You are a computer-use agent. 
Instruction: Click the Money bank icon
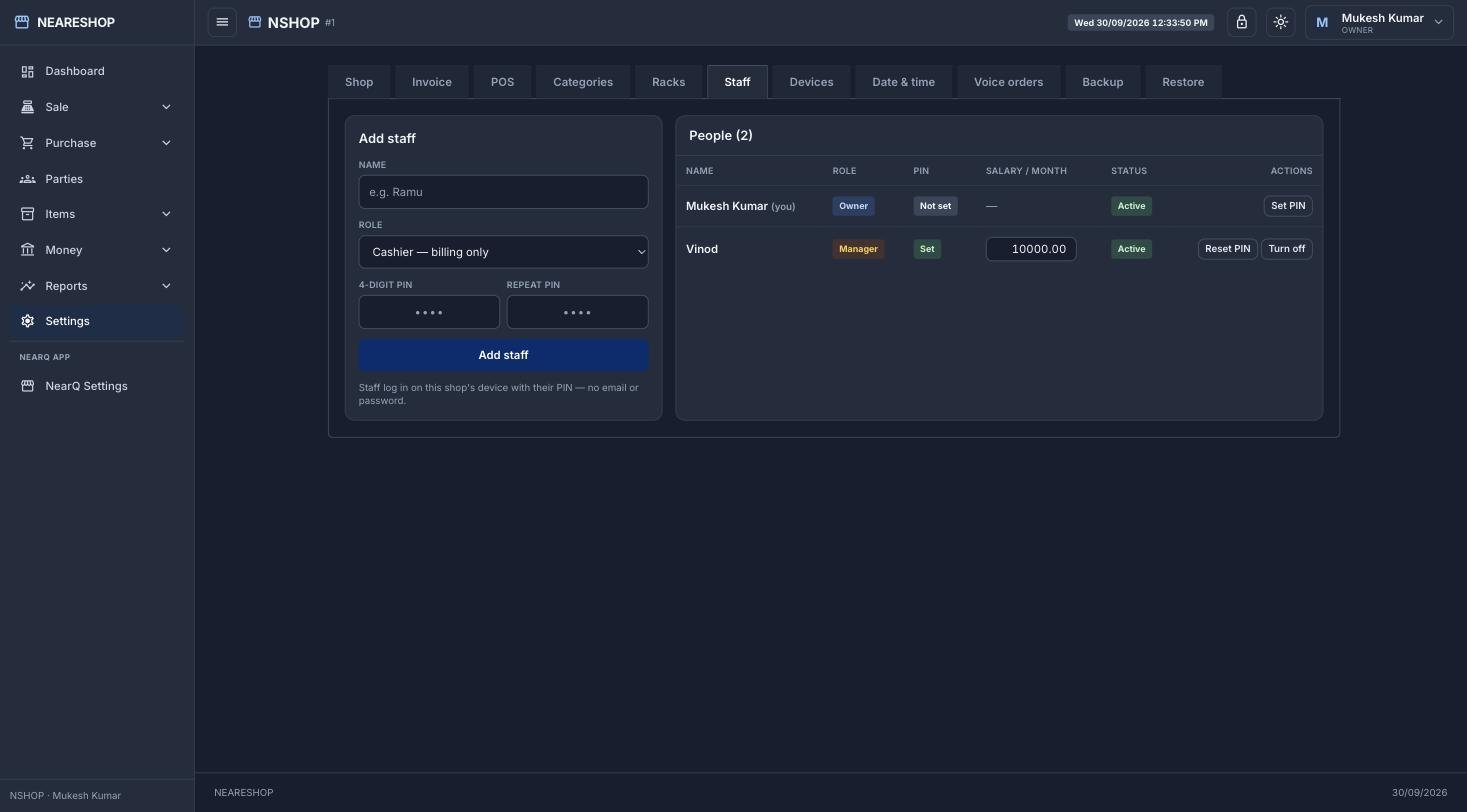coord(28,250)
